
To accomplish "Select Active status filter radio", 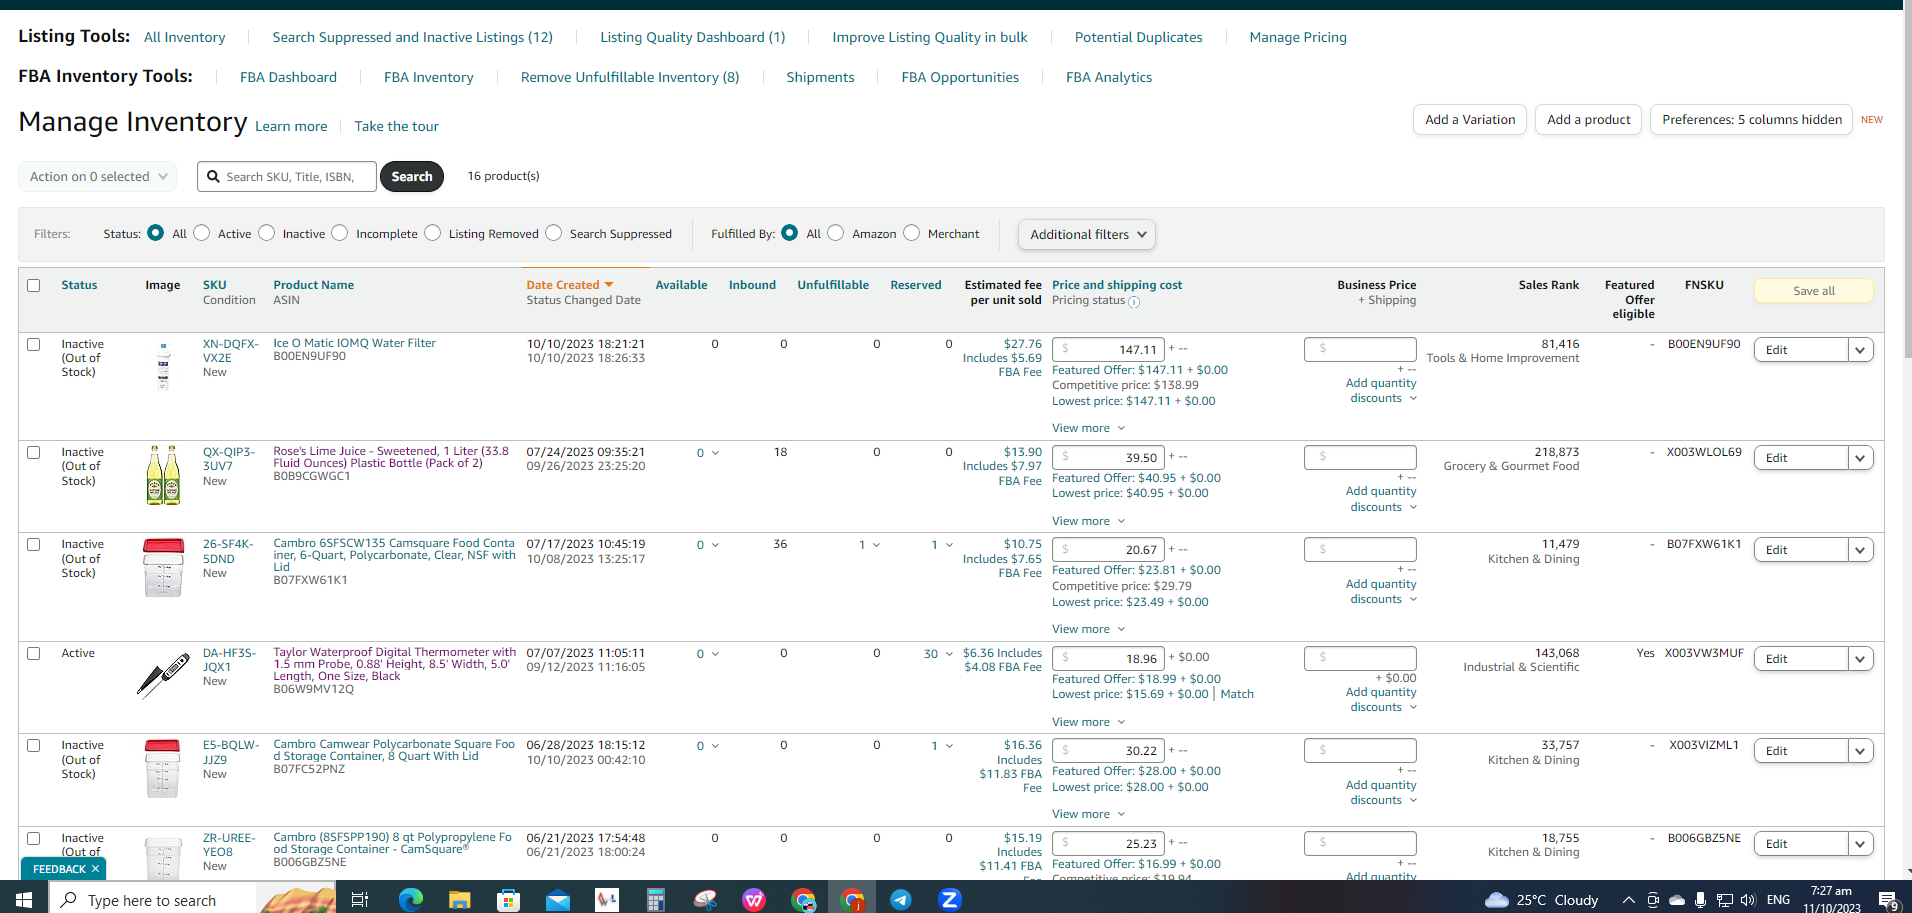I will (202, 233).
